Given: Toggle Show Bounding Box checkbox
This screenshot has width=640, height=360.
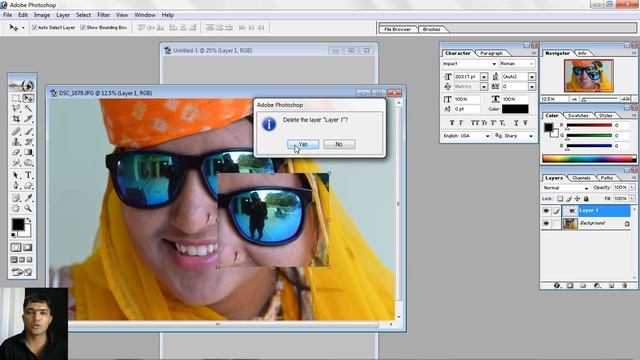Looking at the screenshot, I should (83, 27).
